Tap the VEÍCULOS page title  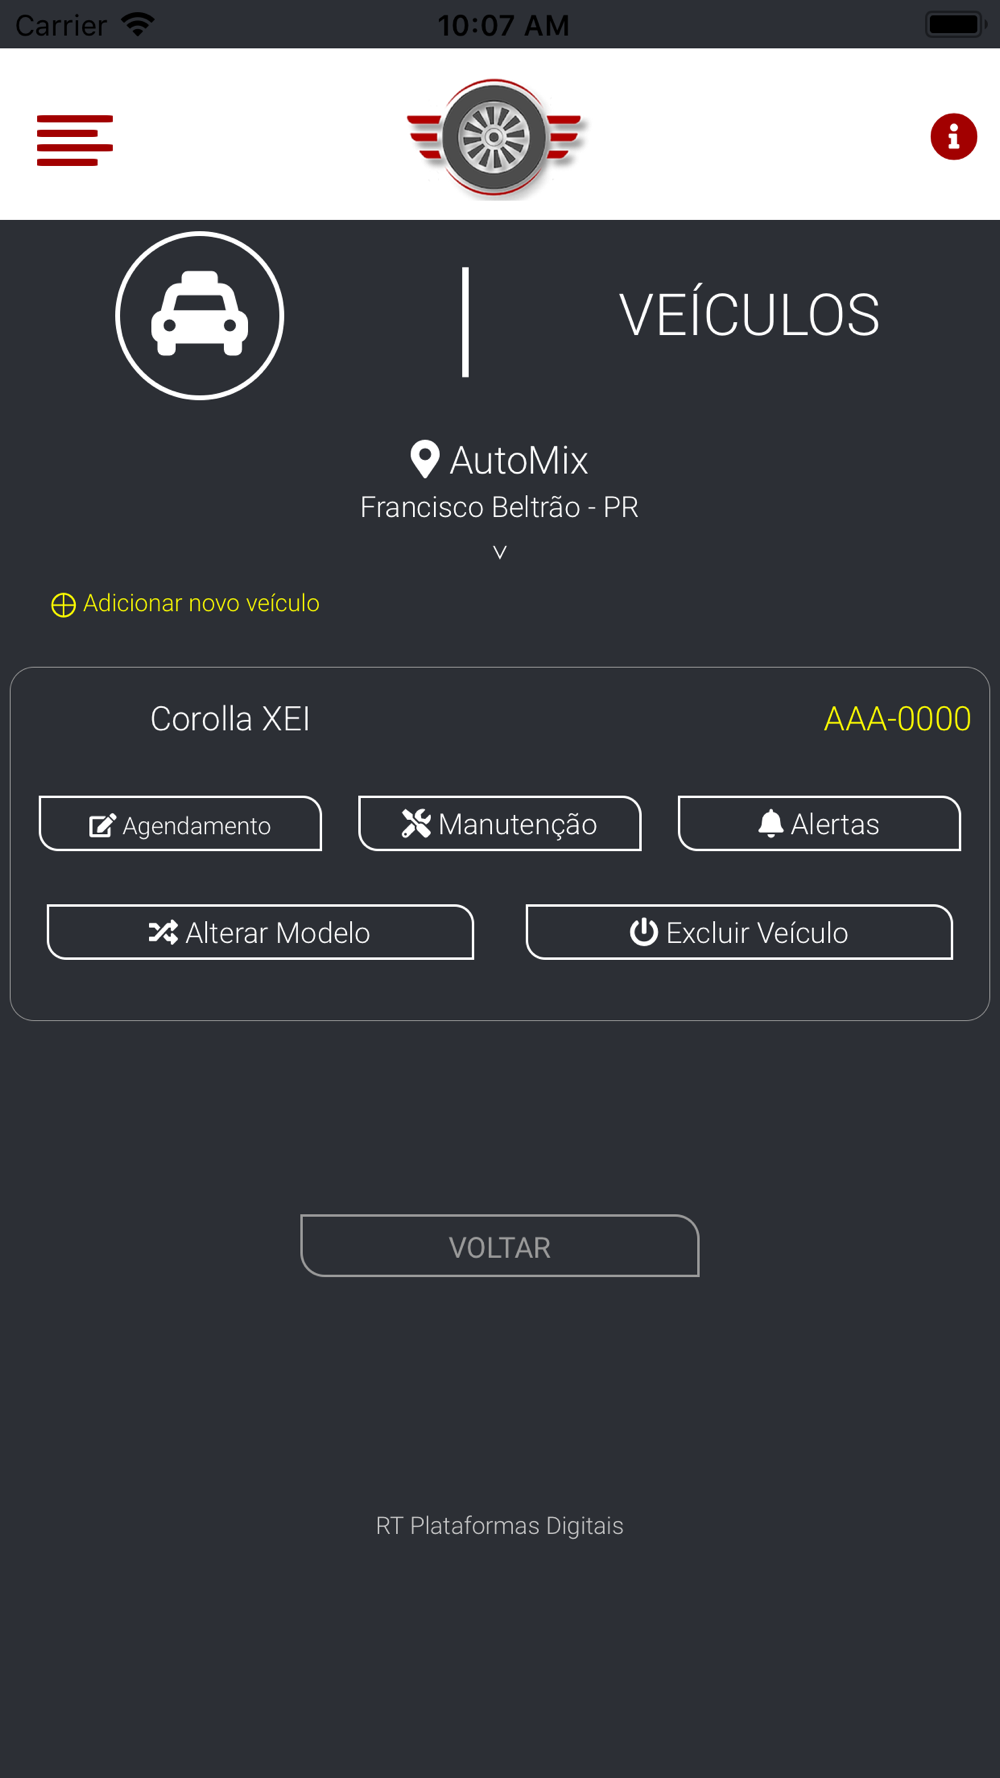[749, 316]
